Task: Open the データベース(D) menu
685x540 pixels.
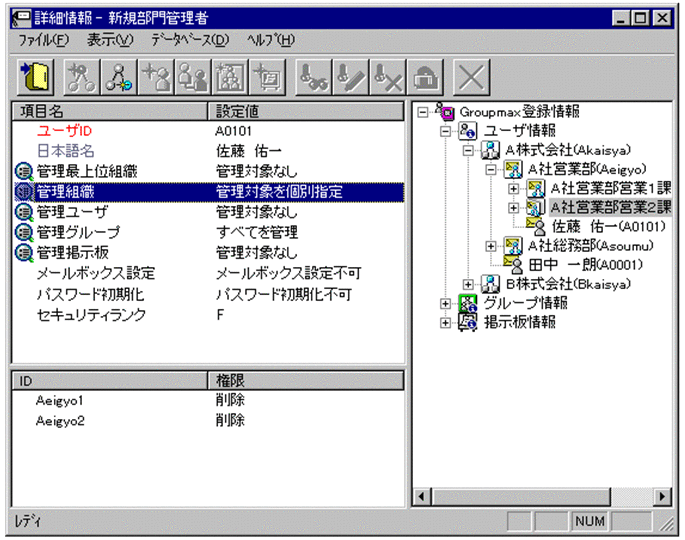Action: coord(190,40)
